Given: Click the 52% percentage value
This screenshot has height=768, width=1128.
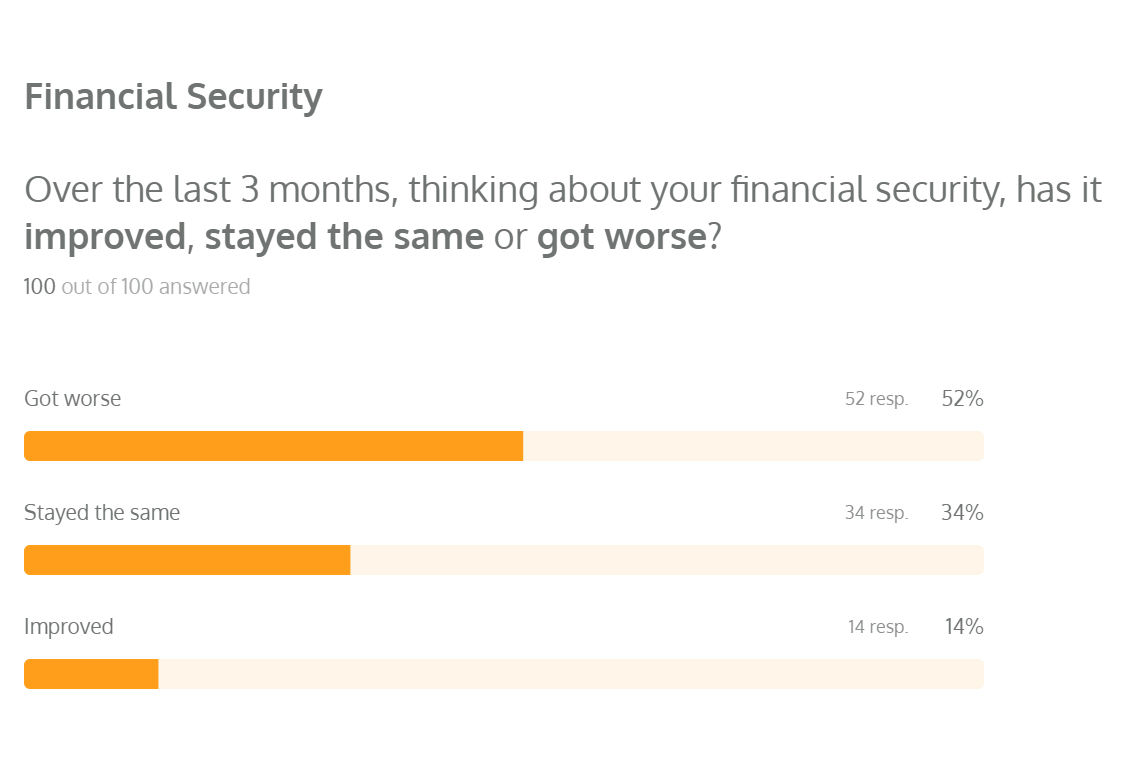Looking at the screenshot, I should 962,399.
